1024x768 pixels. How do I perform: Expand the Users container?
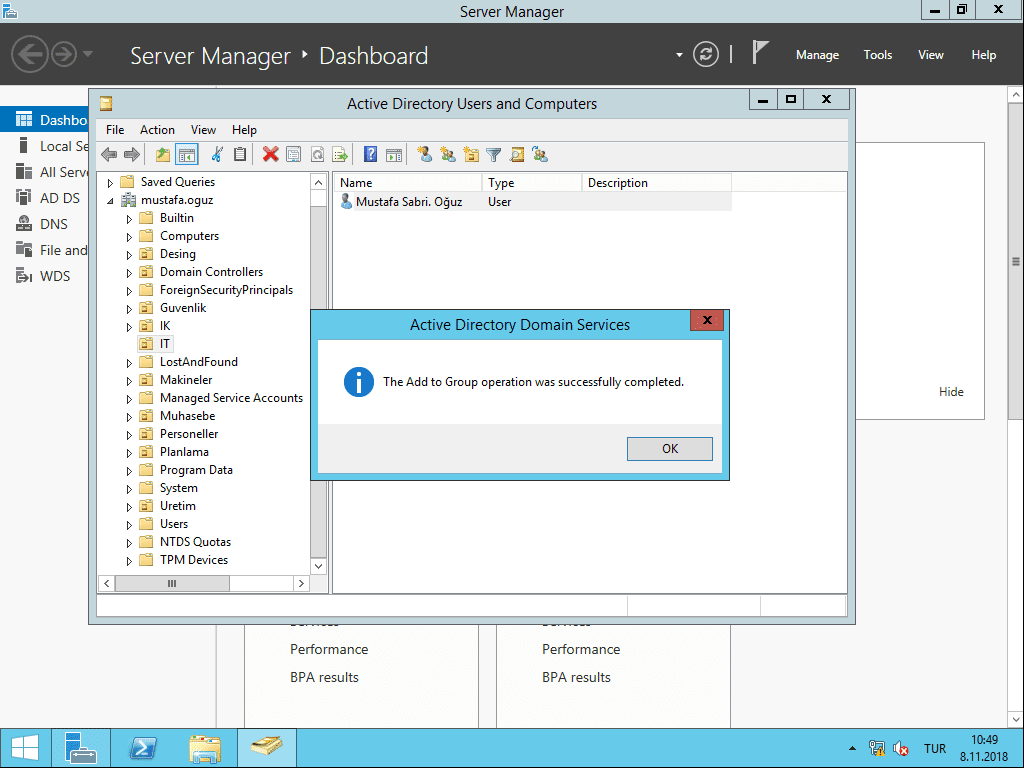129,525
